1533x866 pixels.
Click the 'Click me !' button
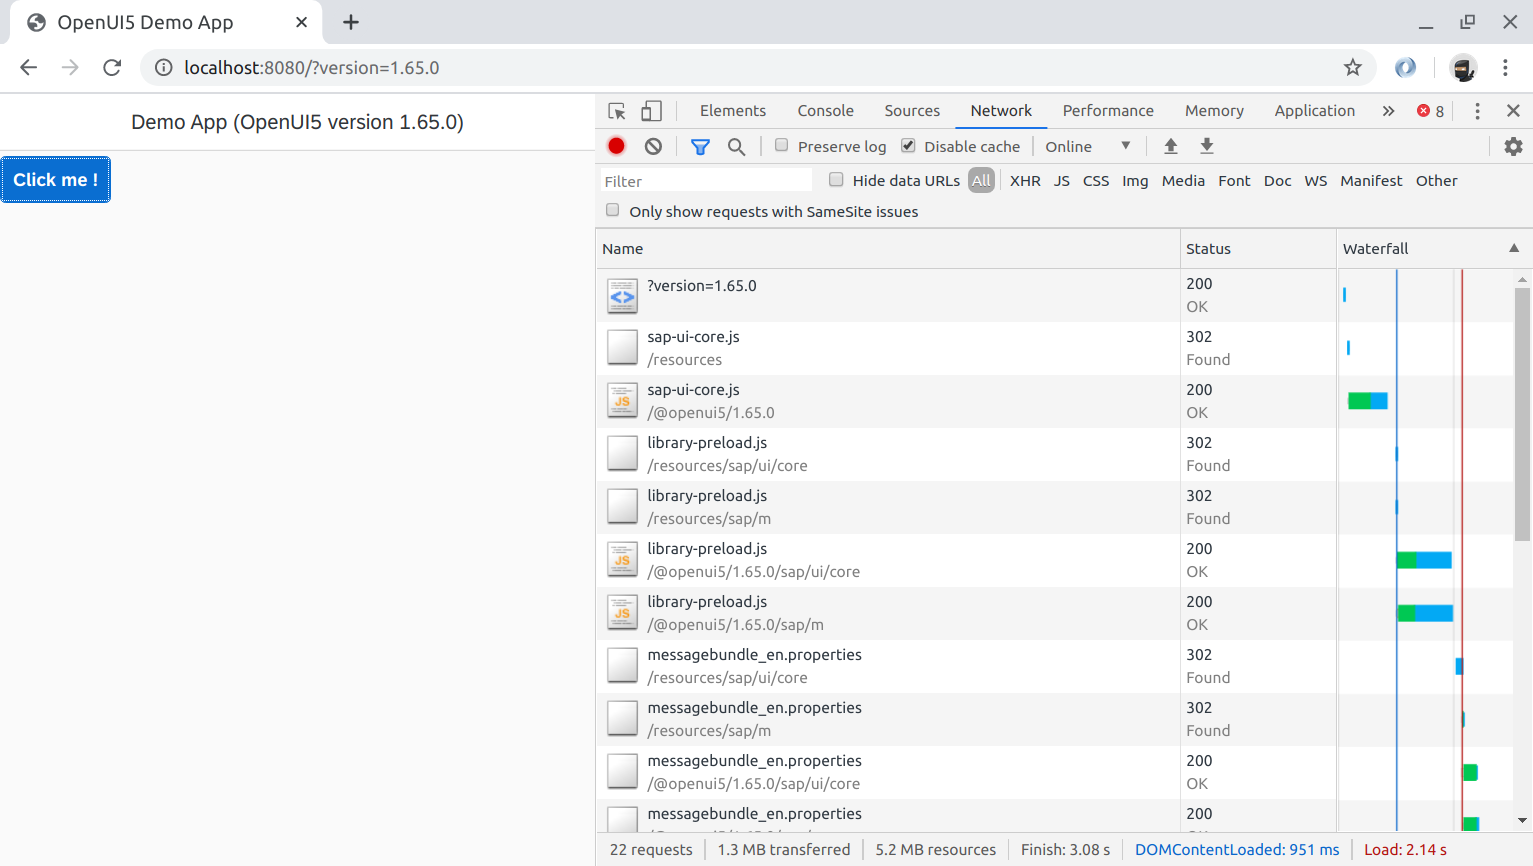coord(56,180)
